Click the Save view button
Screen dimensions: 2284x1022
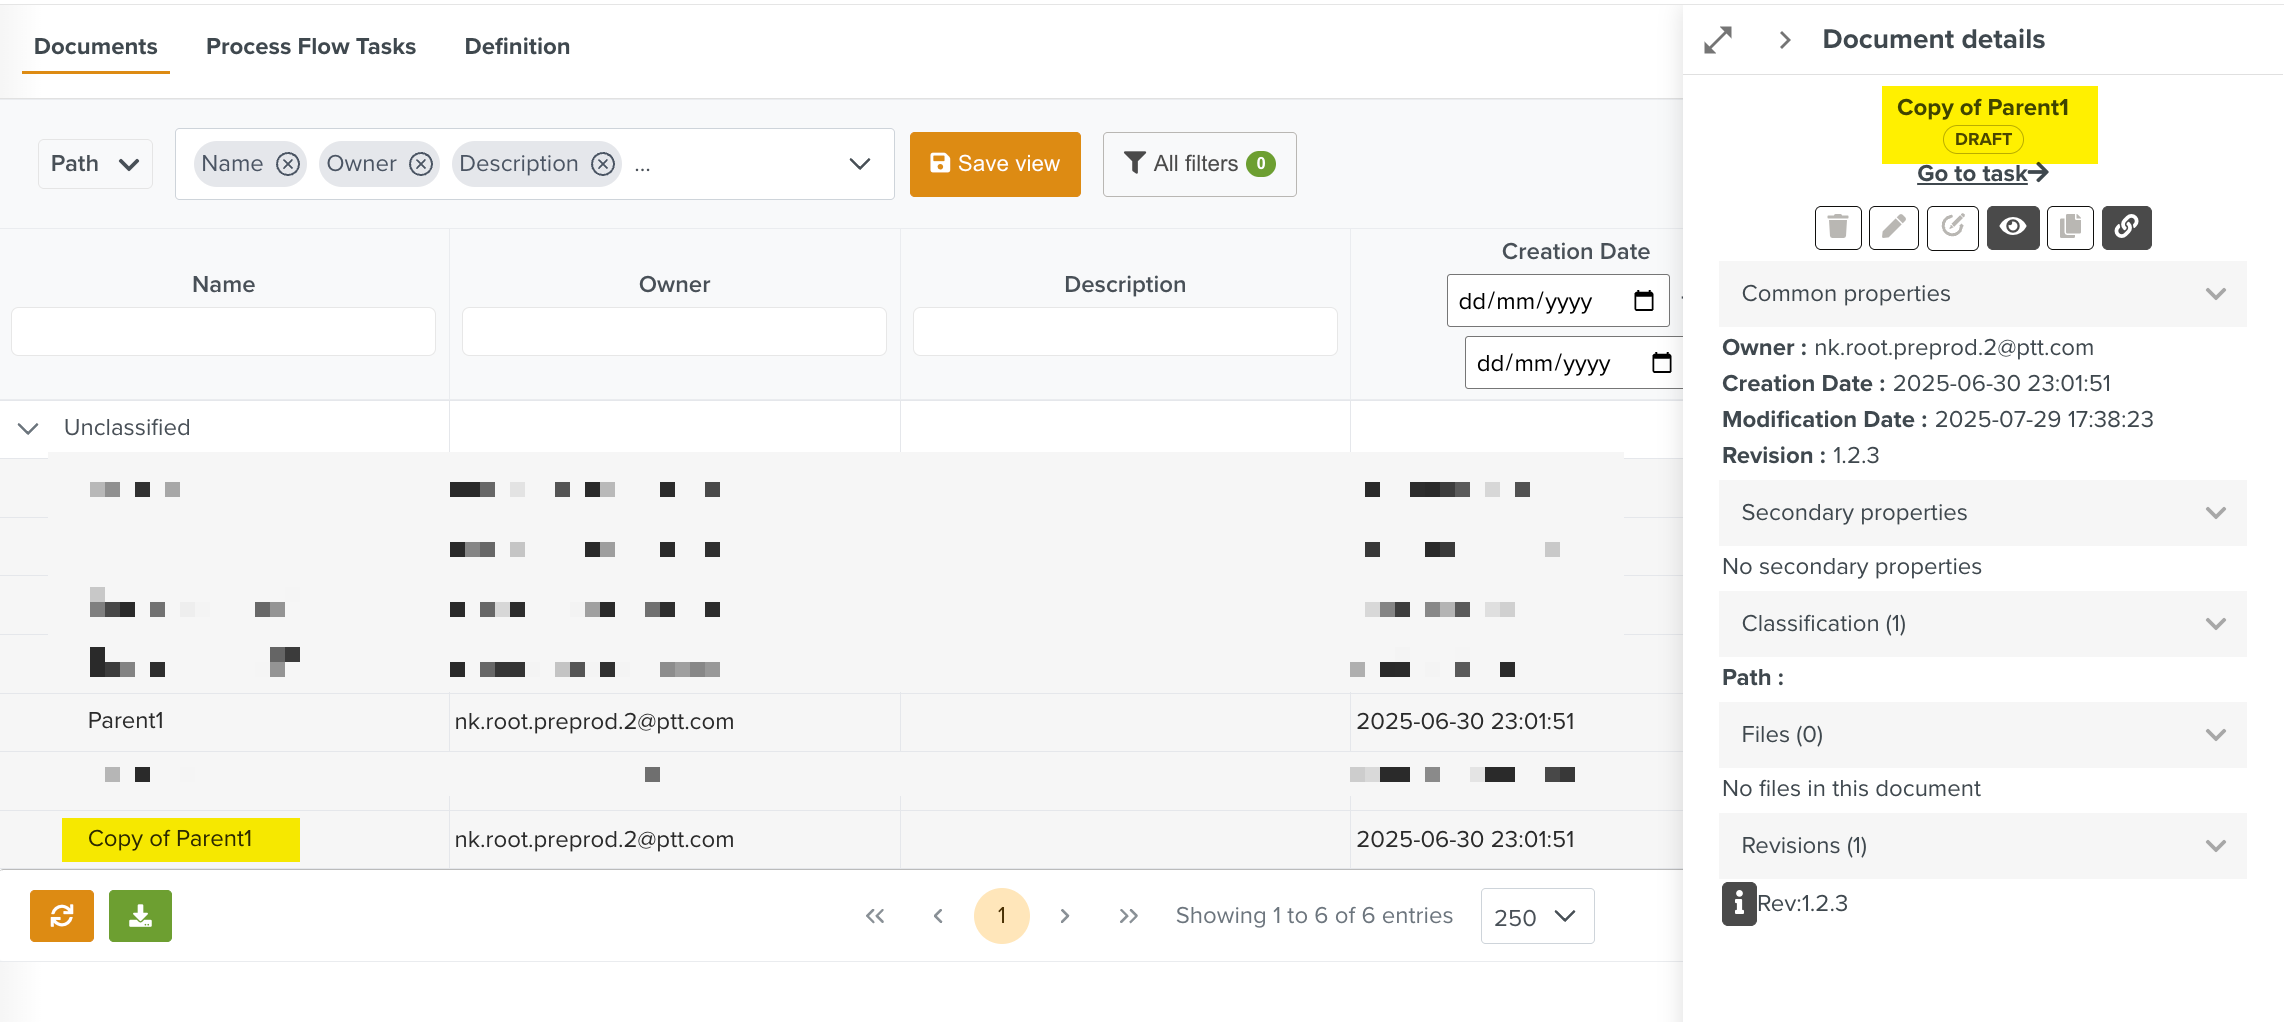994,164
